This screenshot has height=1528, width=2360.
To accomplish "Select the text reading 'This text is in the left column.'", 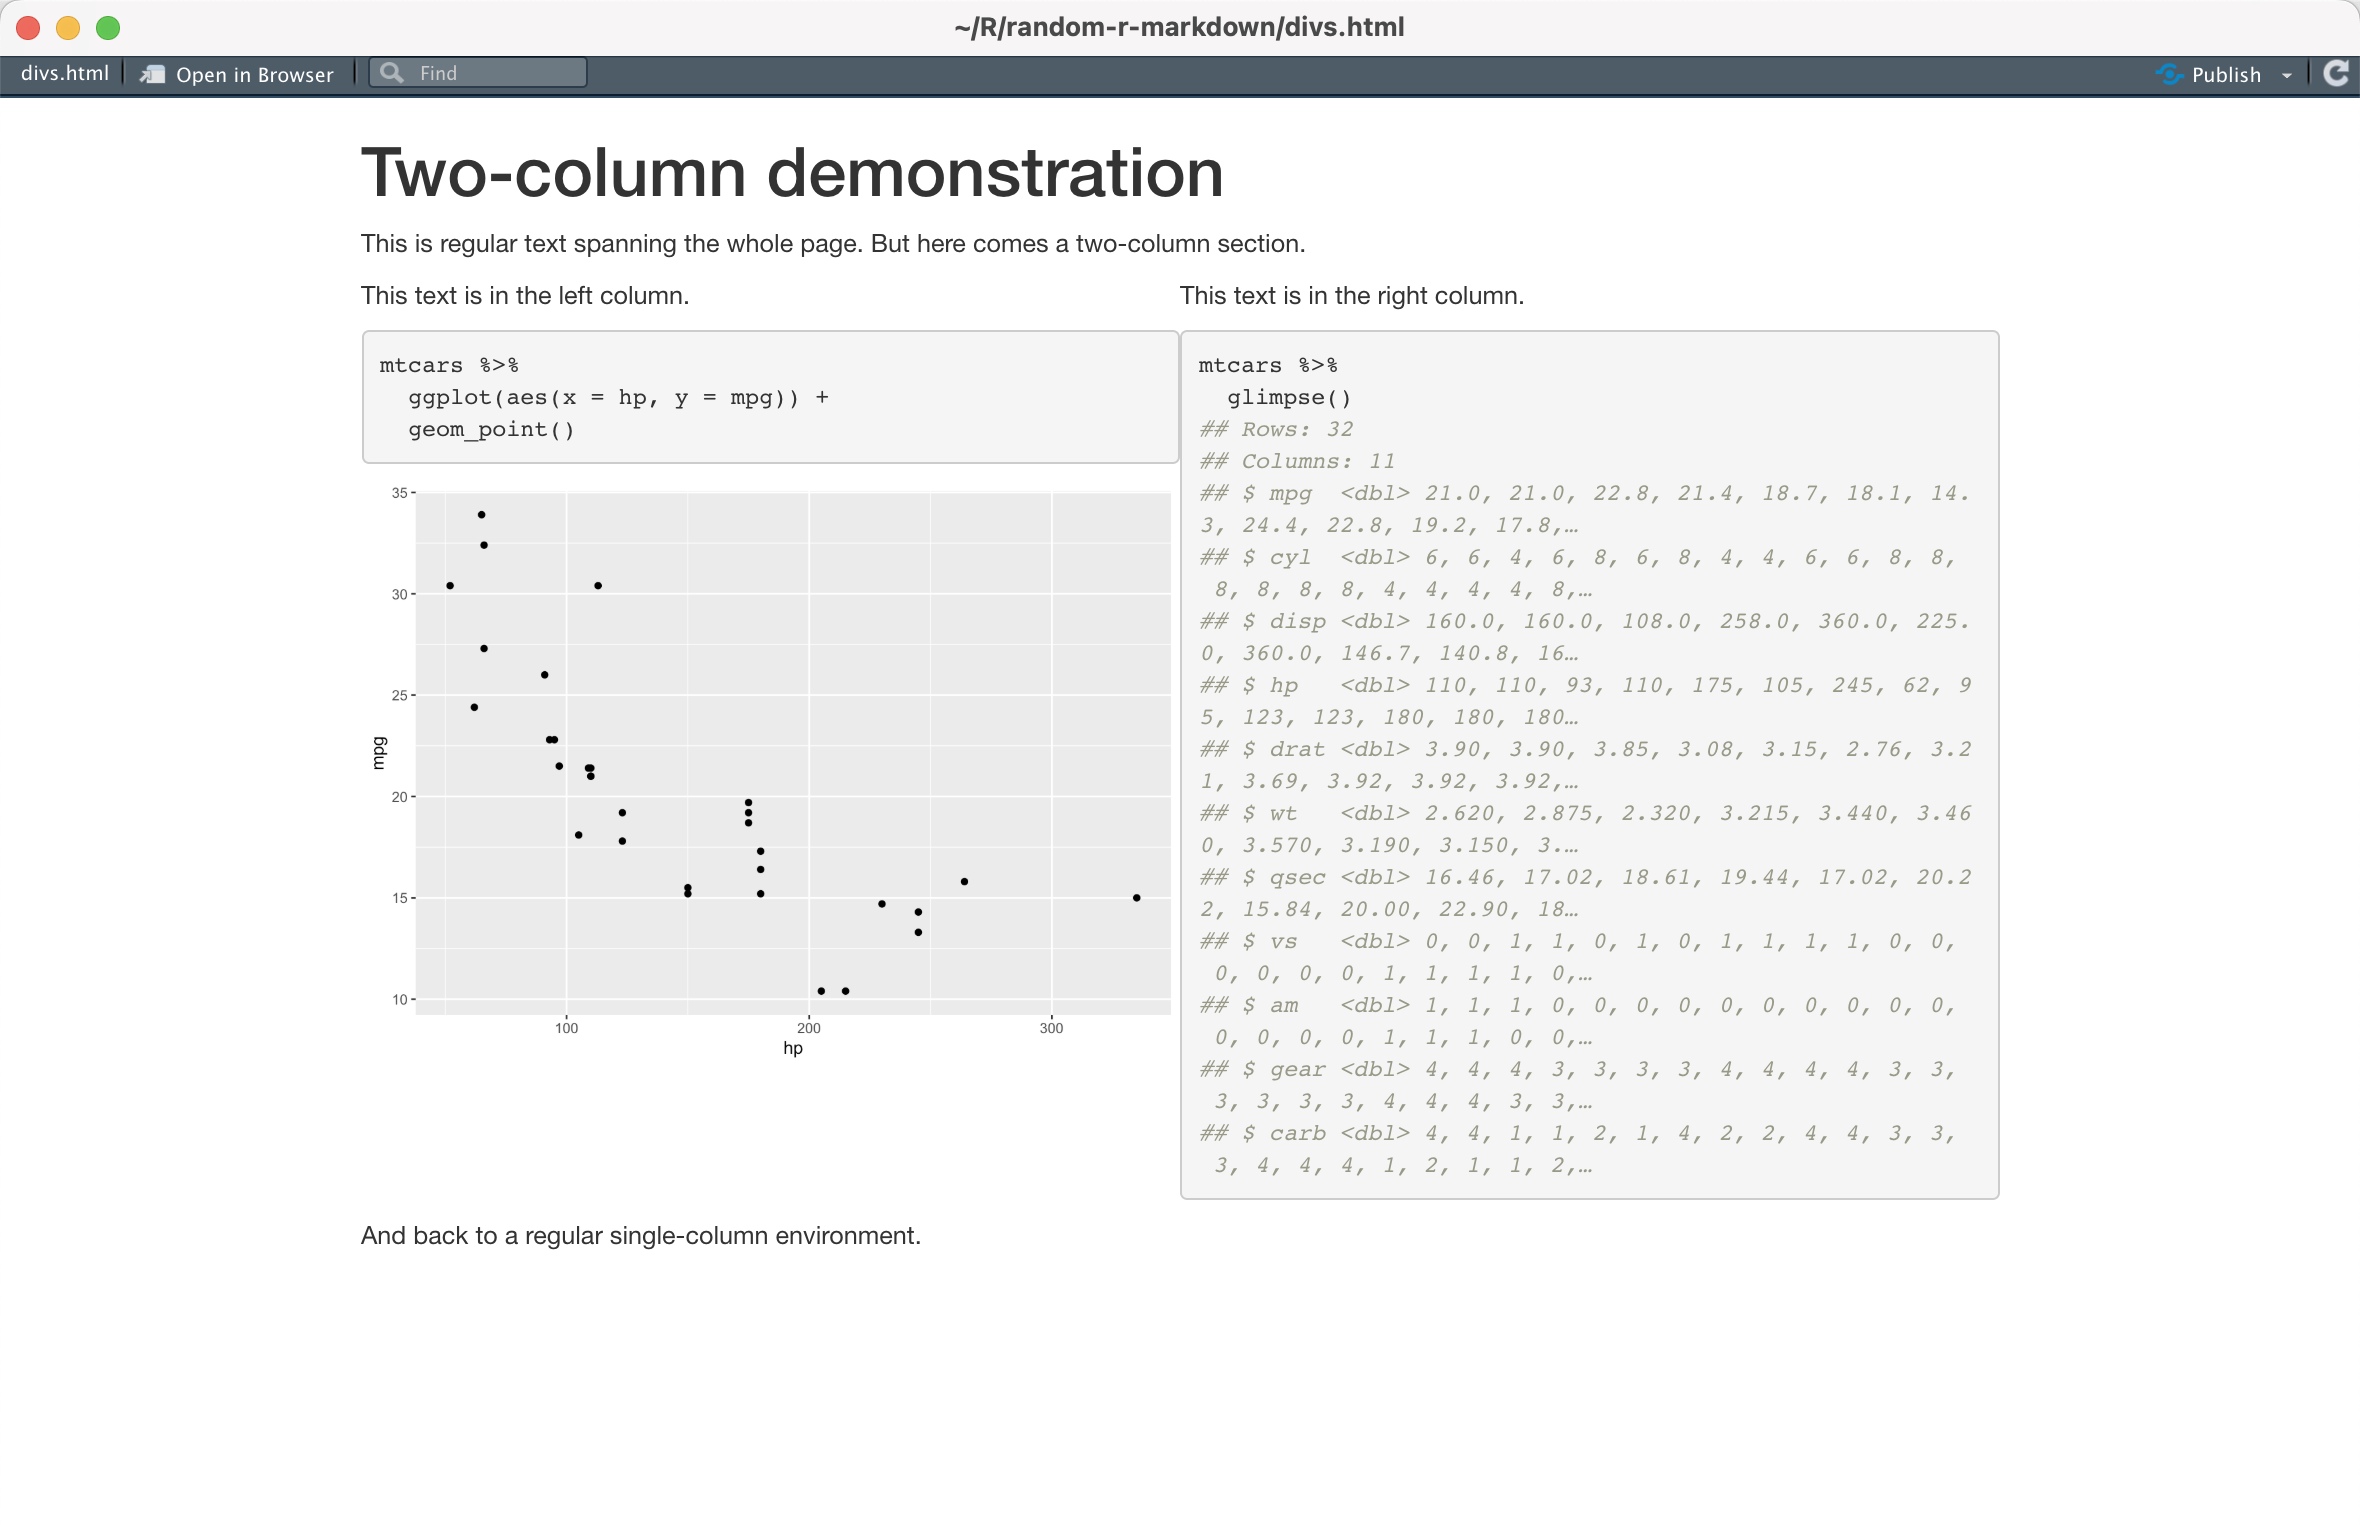I will (x=524, y=295).
